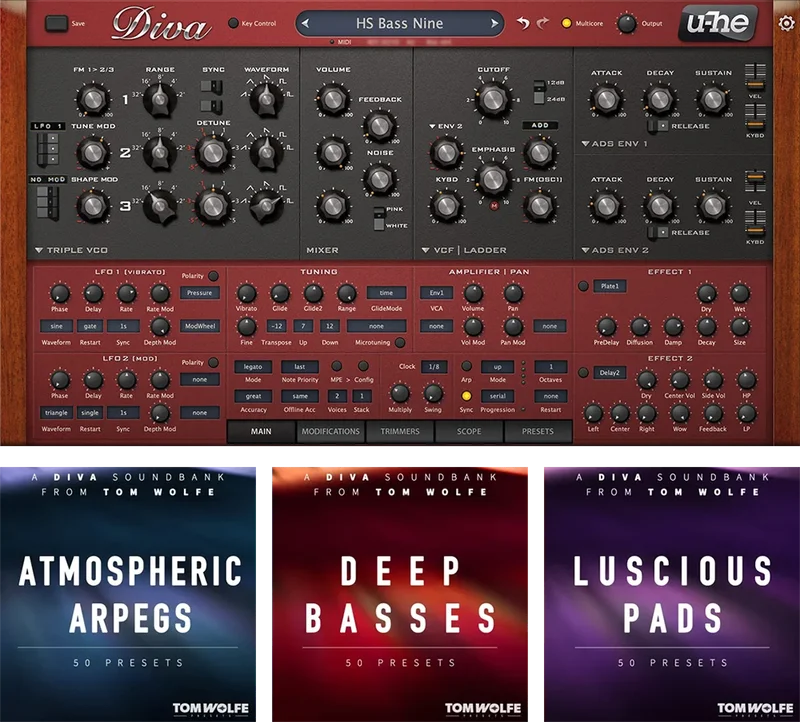Expand the Triple VCO module menu

tap(71, 250)
